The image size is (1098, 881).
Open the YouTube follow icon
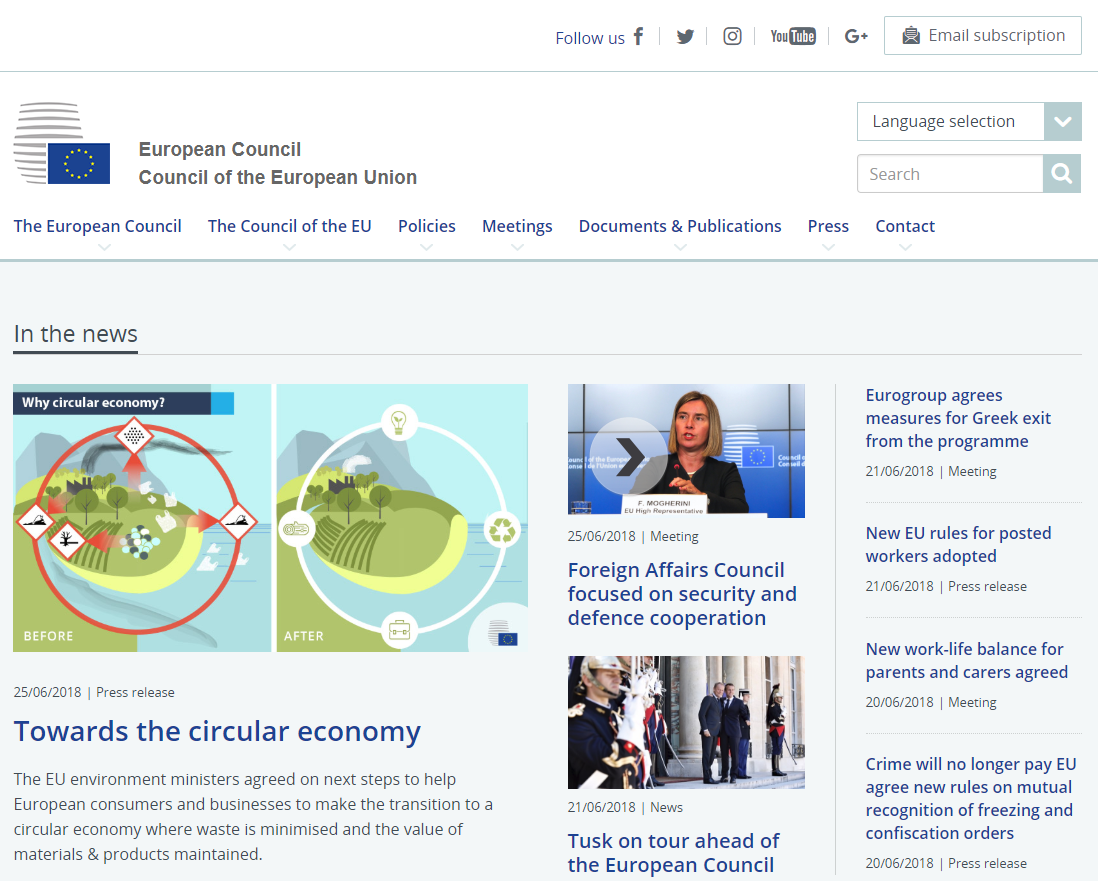click(793, 36)
